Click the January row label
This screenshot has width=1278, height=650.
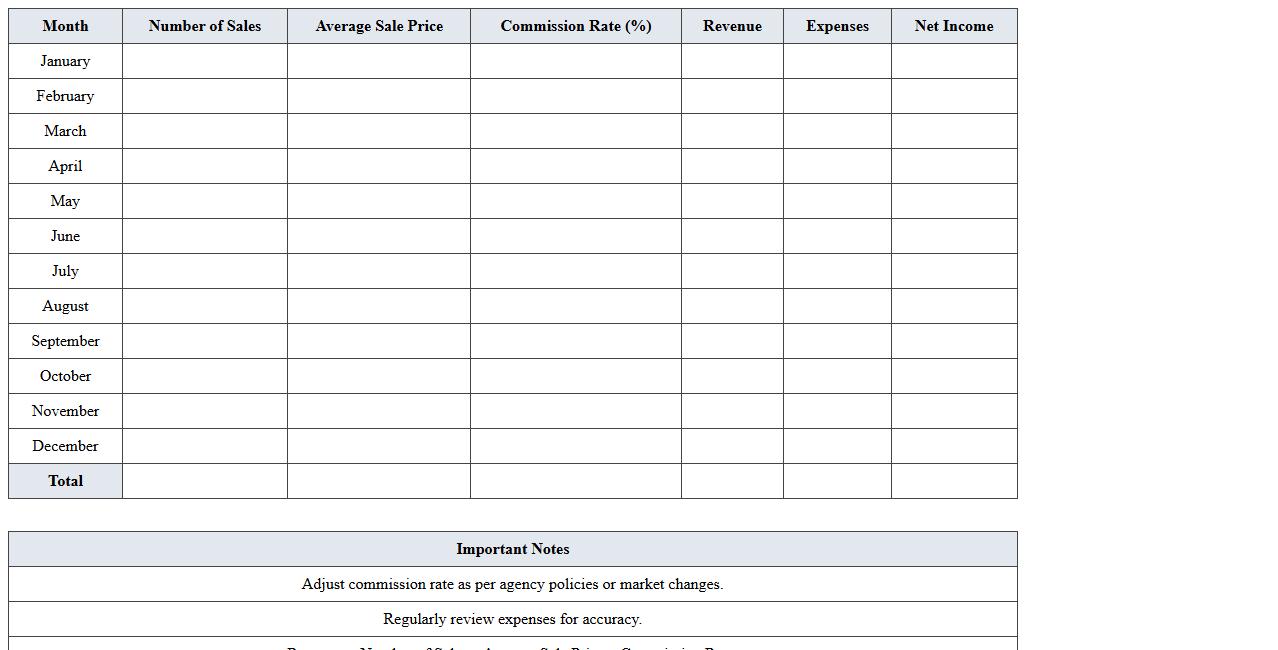65,61
